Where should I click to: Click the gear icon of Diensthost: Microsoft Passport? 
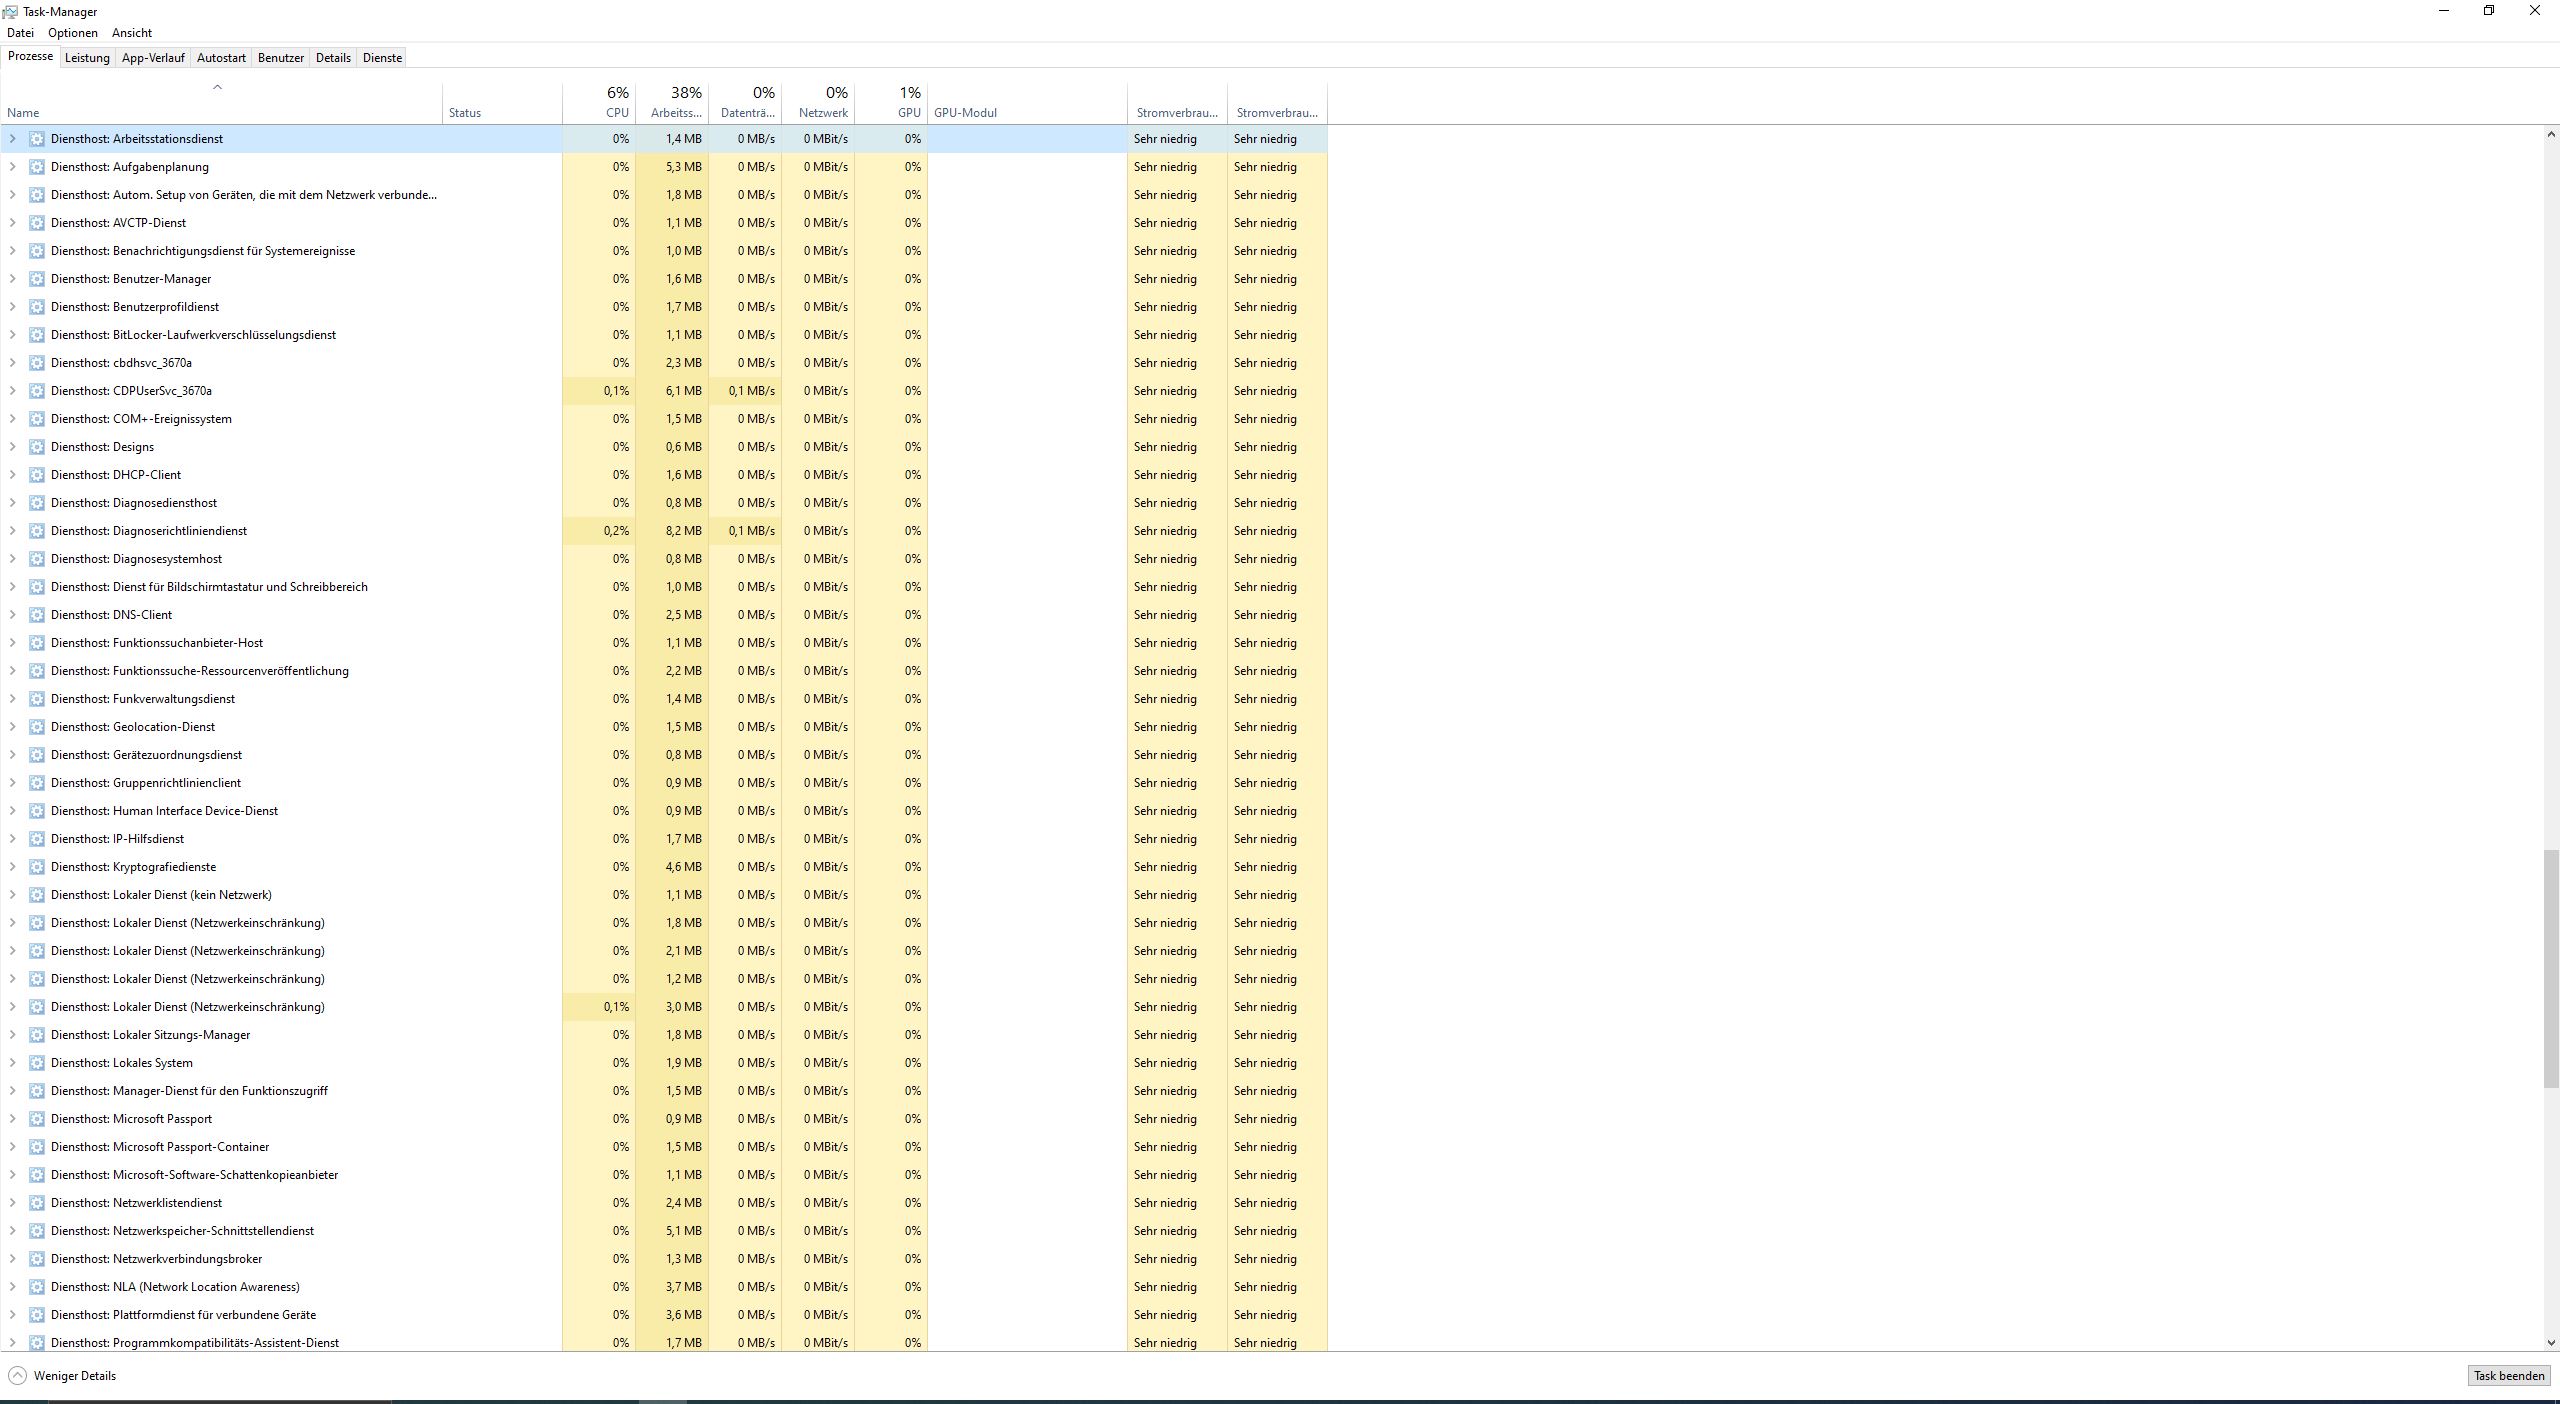[37, 1119]
